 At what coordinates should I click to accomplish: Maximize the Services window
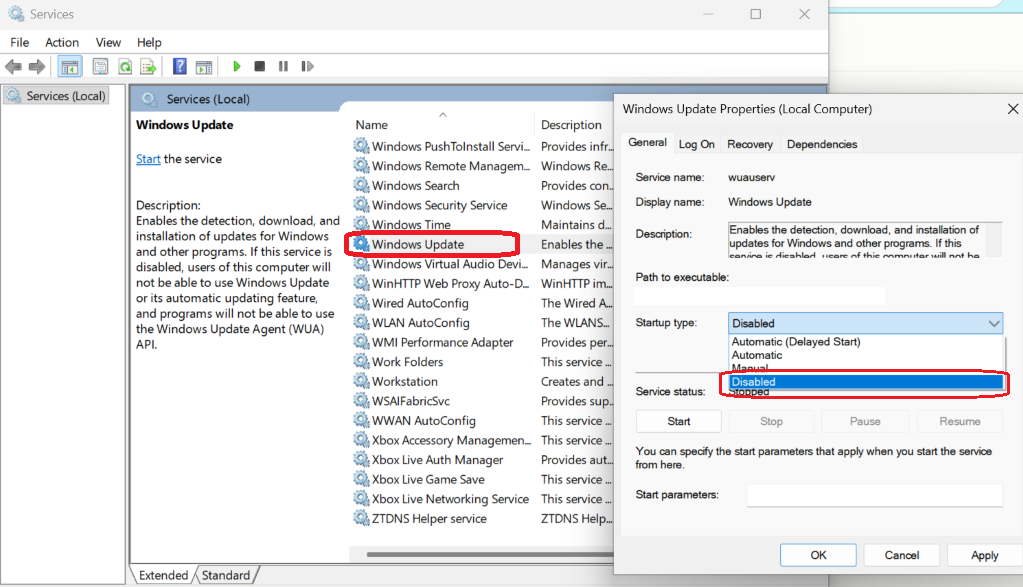pyautogui.click(x=756, y=14)
